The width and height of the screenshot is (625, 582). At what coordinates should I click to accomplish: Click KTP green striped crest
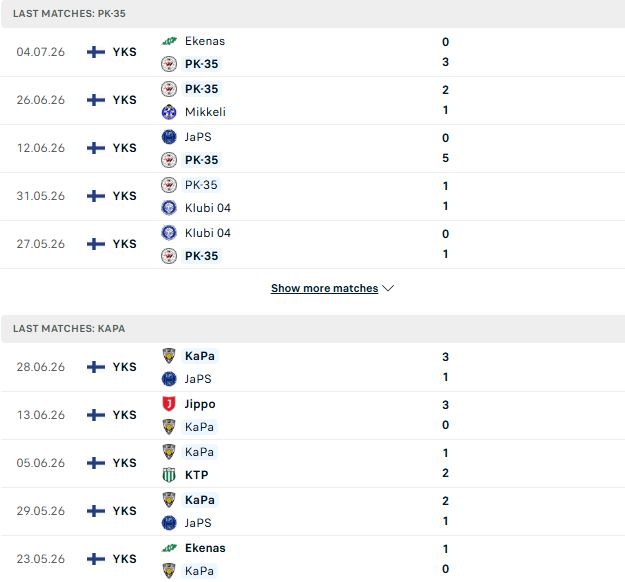(x=169, y=475)
